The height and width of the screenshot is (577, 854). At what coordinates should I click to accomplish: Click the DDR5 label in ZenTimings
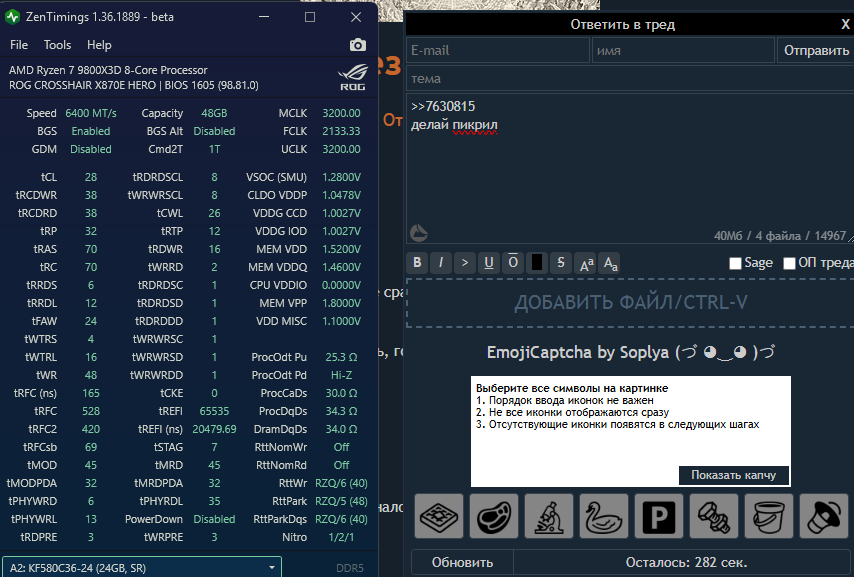350,568
